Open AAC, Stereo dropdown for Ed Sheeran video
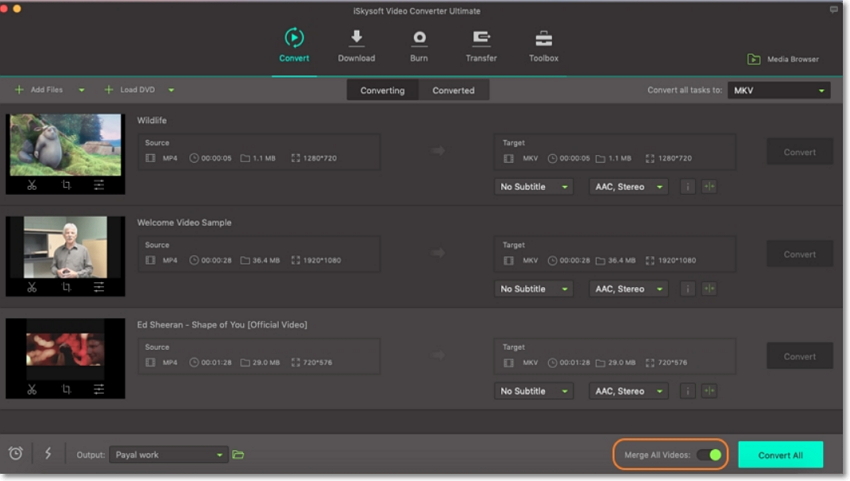The width and height of the screenshot is (850, 481). [x=628, y=391]
